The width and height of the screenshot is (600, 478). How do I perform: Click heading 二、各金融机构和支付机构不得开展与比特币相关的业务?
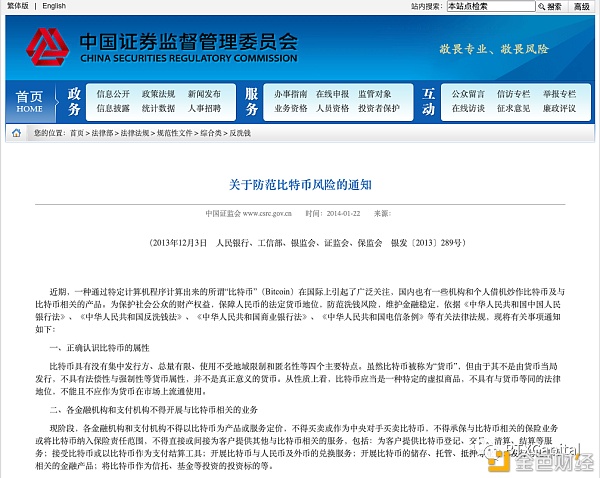tap(153, 410)
